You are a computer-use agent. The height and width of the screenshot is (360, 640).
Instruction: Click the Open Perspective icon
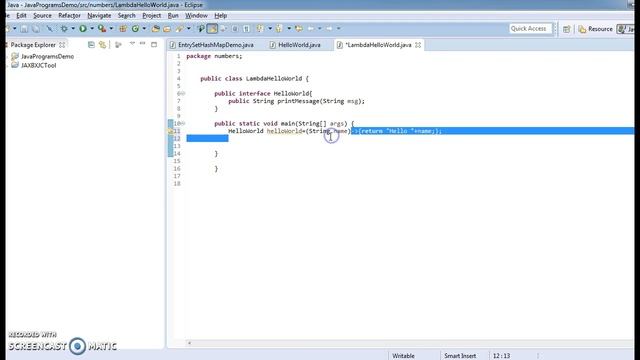point(567,29)
